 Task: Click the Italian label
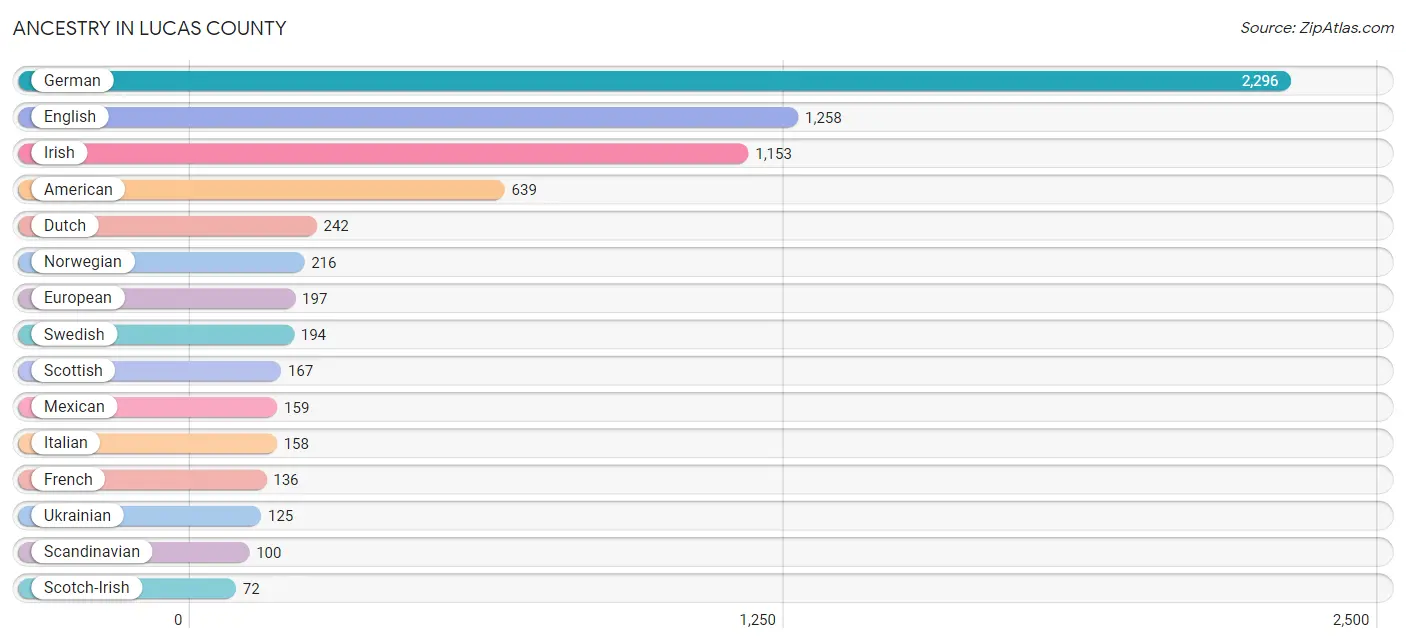click(x=66, y=443)
